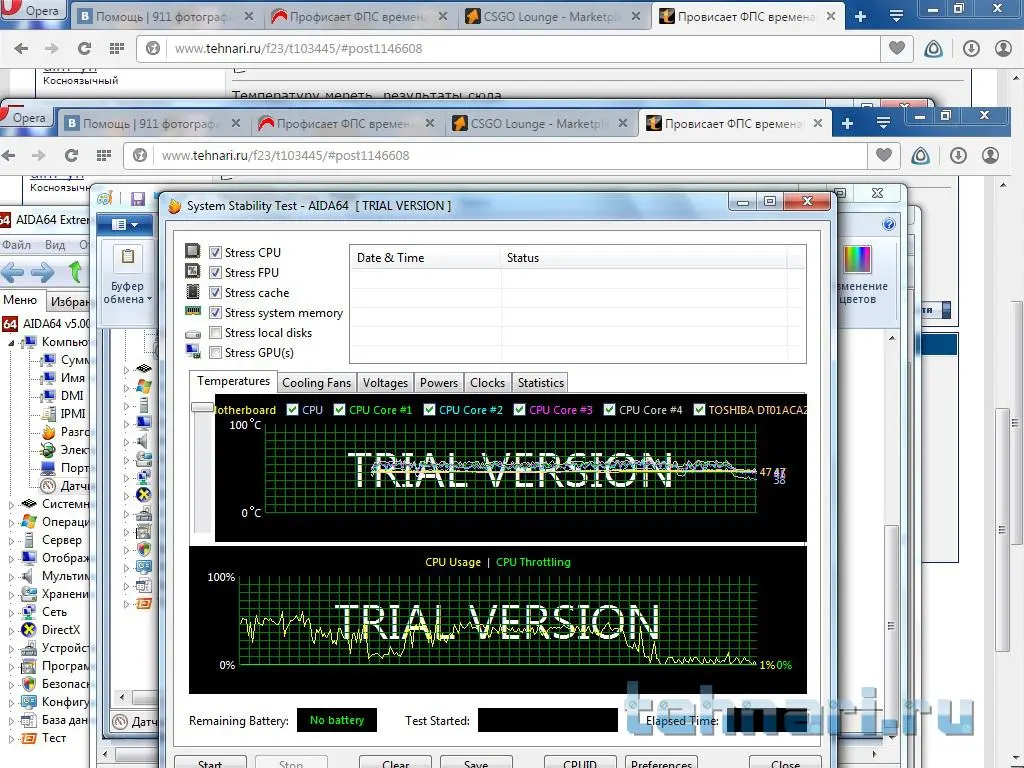Open the Изменение цветов color palette
Image resolution: width=1024 pixels, height=768 pixels.
857,259
